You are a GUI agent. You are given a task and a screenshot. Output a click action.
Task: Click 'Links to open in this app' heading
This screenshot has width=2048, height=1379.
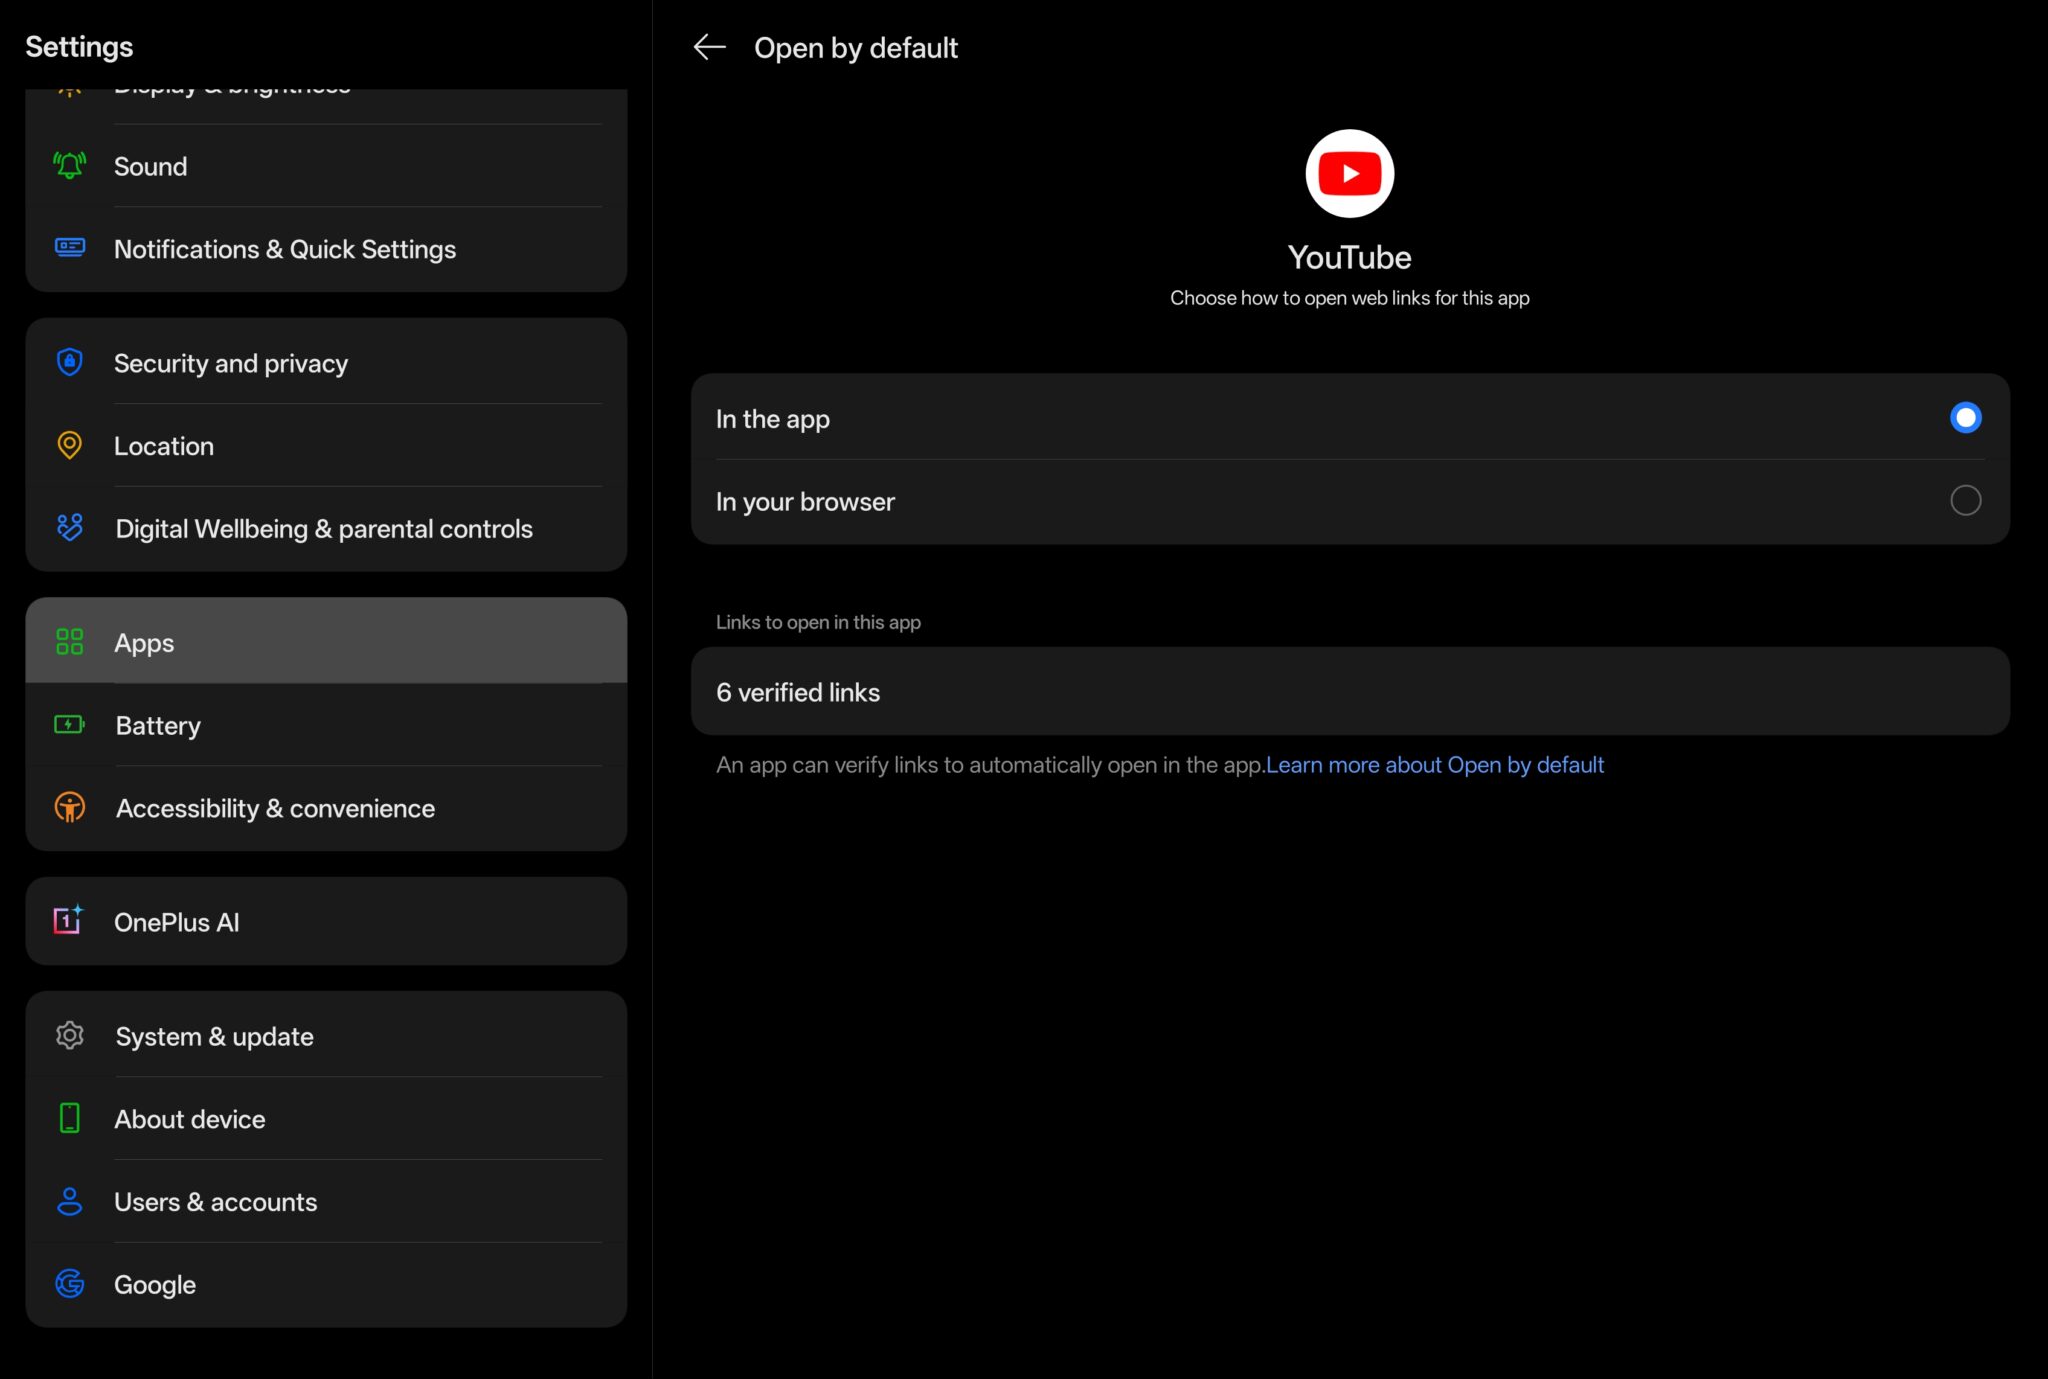click(818, 622)
